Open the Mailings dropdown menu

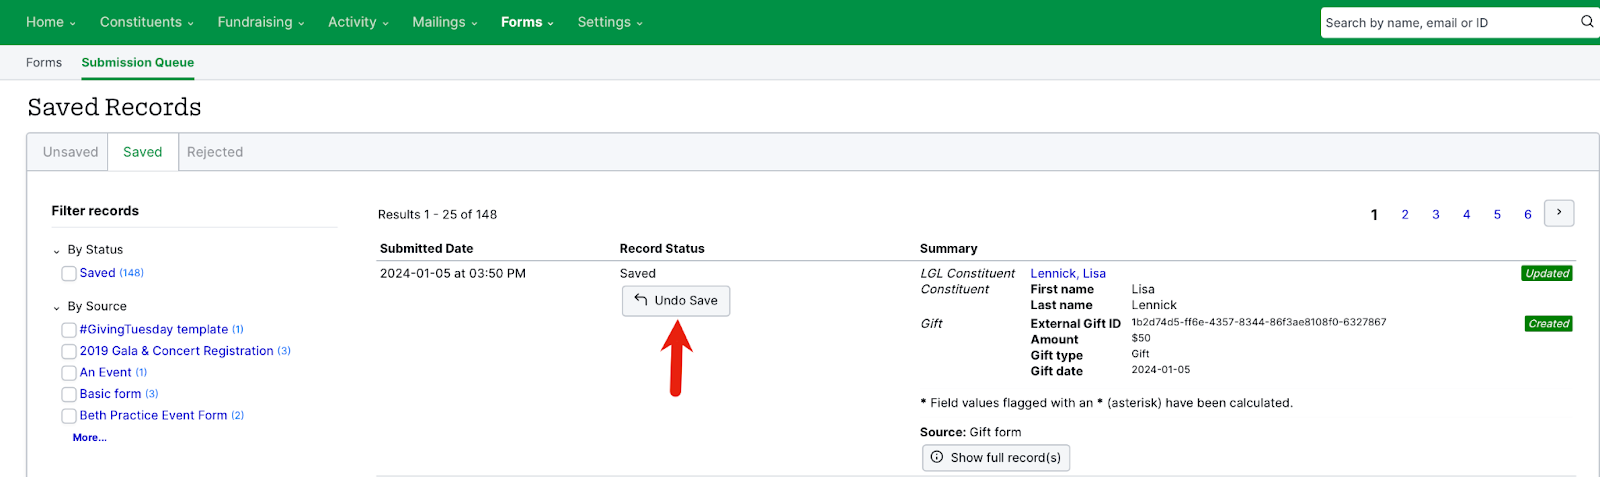(445, 22)
